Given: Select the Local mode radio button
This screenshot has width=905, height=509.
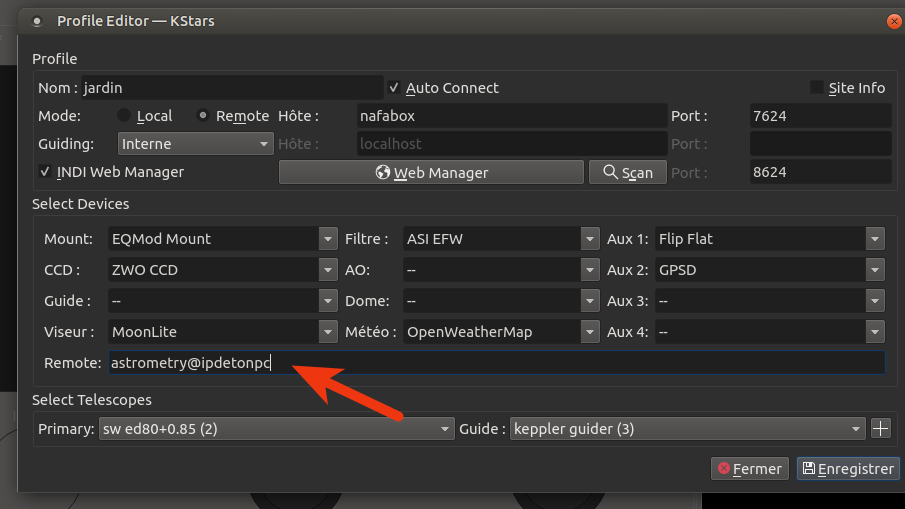Looking at the screenshot, I should click(x=125, y=116).
